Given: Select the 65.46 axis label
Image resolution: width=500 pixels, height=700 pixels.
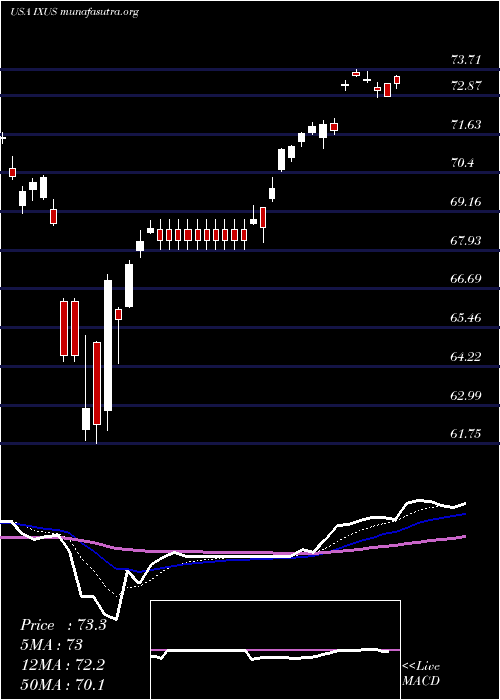Looking at the screenshot, I should tap(466, 318).
